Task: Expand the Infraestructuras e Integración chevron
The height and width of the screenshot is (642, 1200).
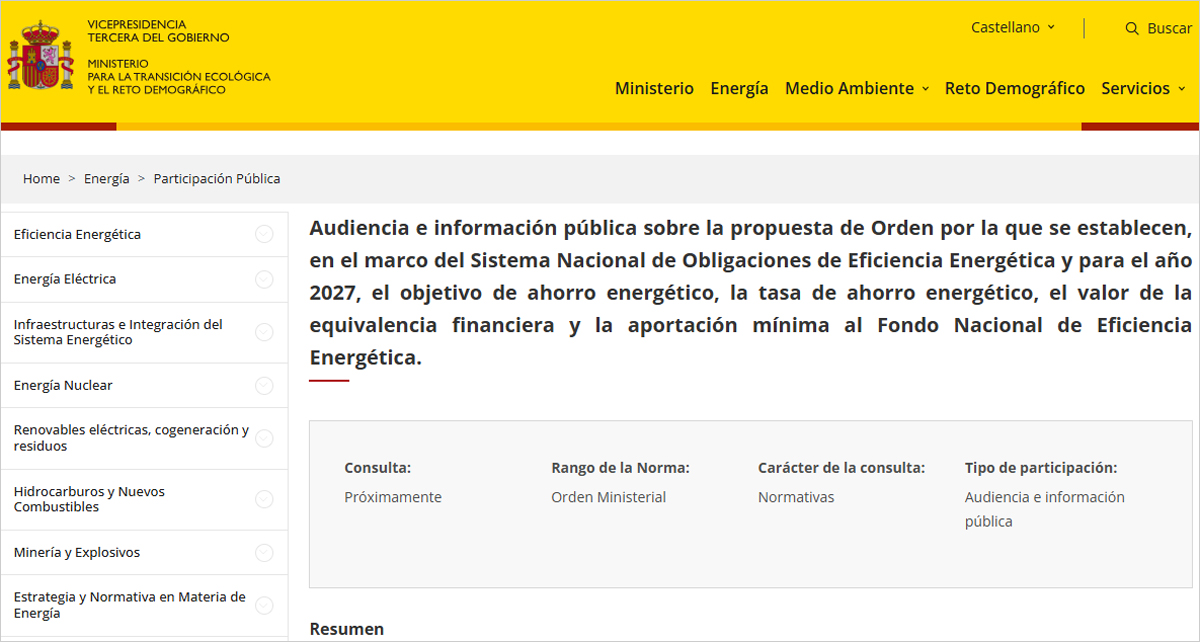Action: click(264, 332)
